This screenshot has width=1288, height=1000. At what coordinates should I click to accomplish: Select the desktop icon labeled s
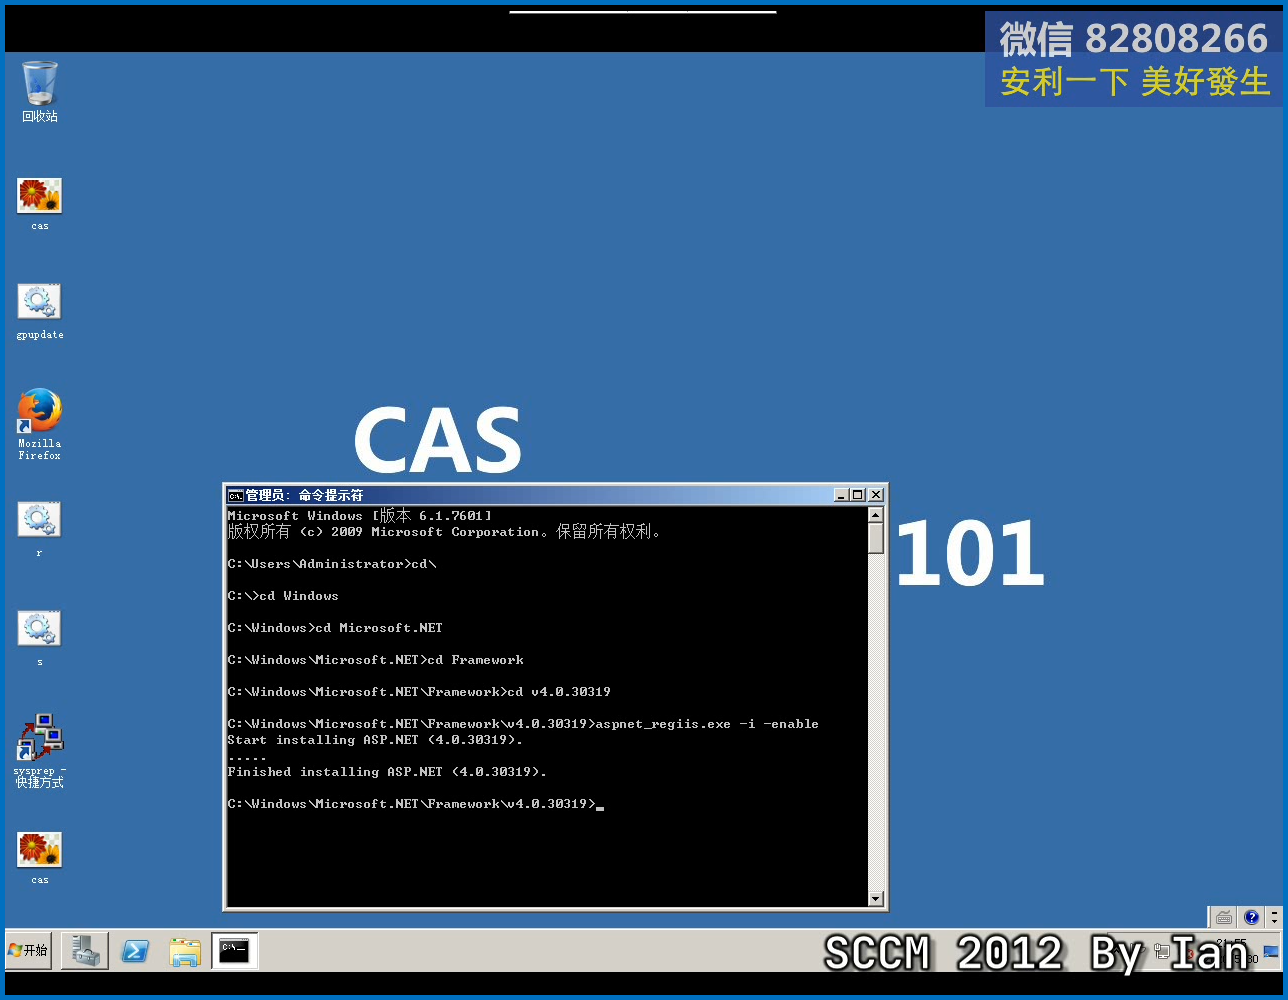(40, 638)
